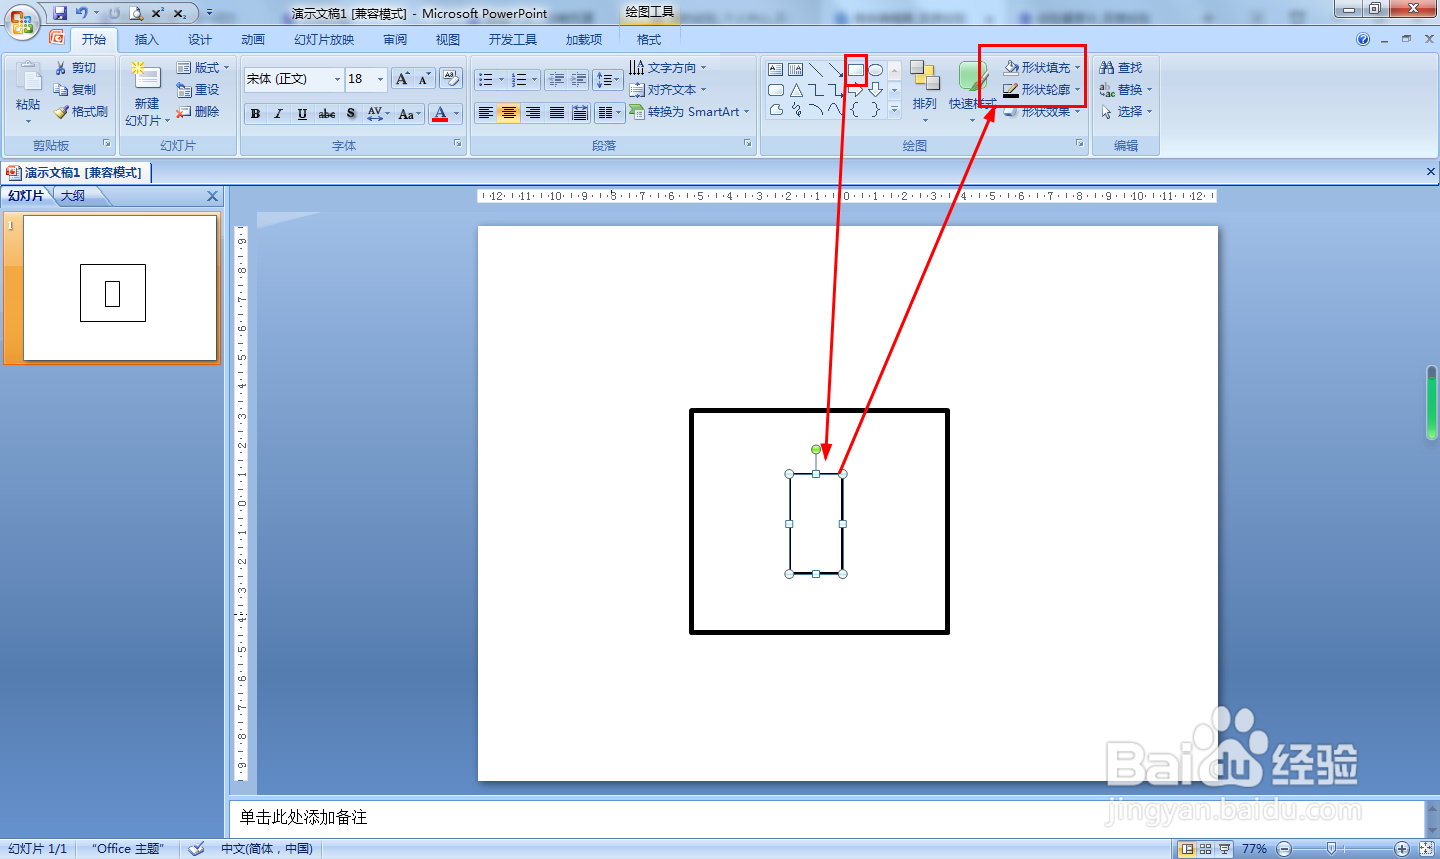
Task: Select the straight line shape
Action: tap(816, 70)
